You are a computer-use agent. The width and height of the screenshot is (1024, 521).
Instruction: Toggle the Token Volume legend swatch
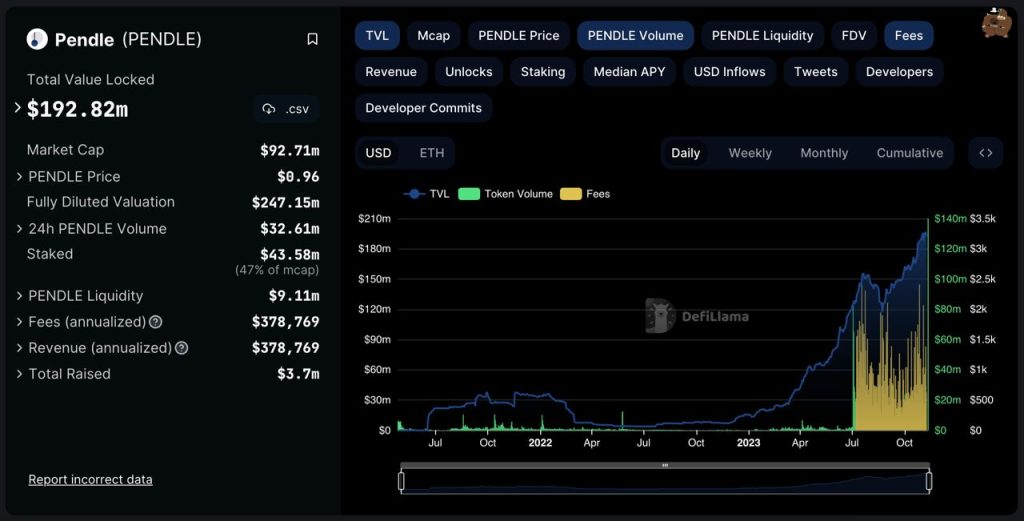[469, 194]
